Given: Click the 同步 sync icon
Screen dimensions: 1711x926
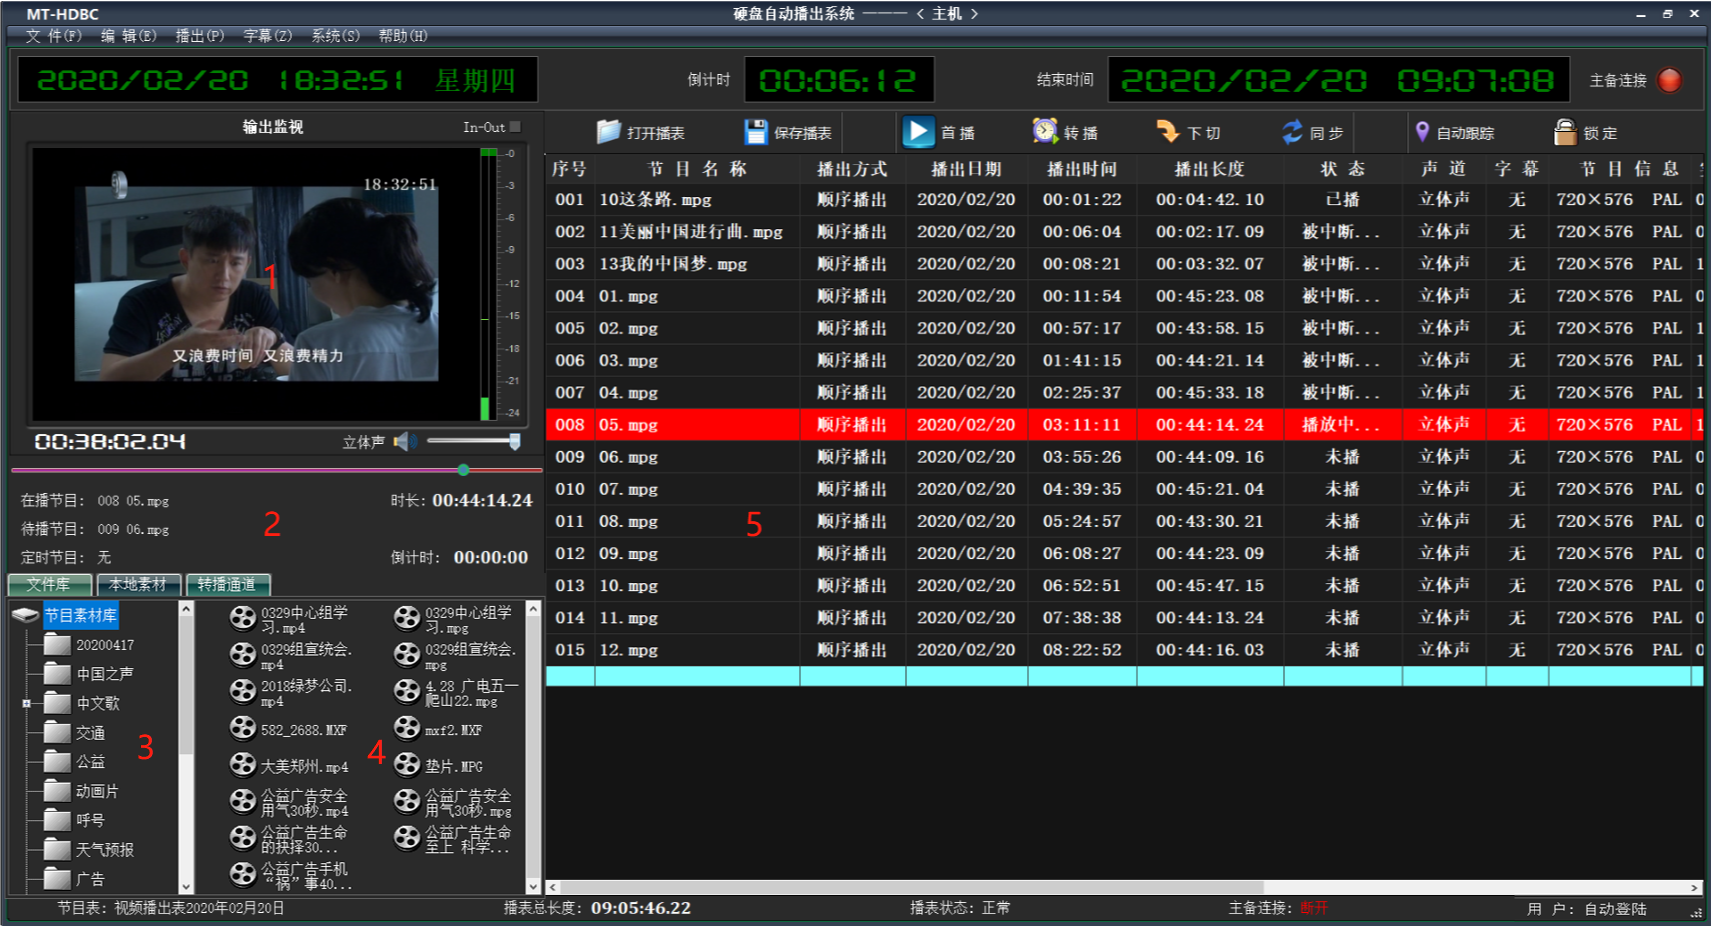Looking at the screenshot, I should pos(1293,132).
